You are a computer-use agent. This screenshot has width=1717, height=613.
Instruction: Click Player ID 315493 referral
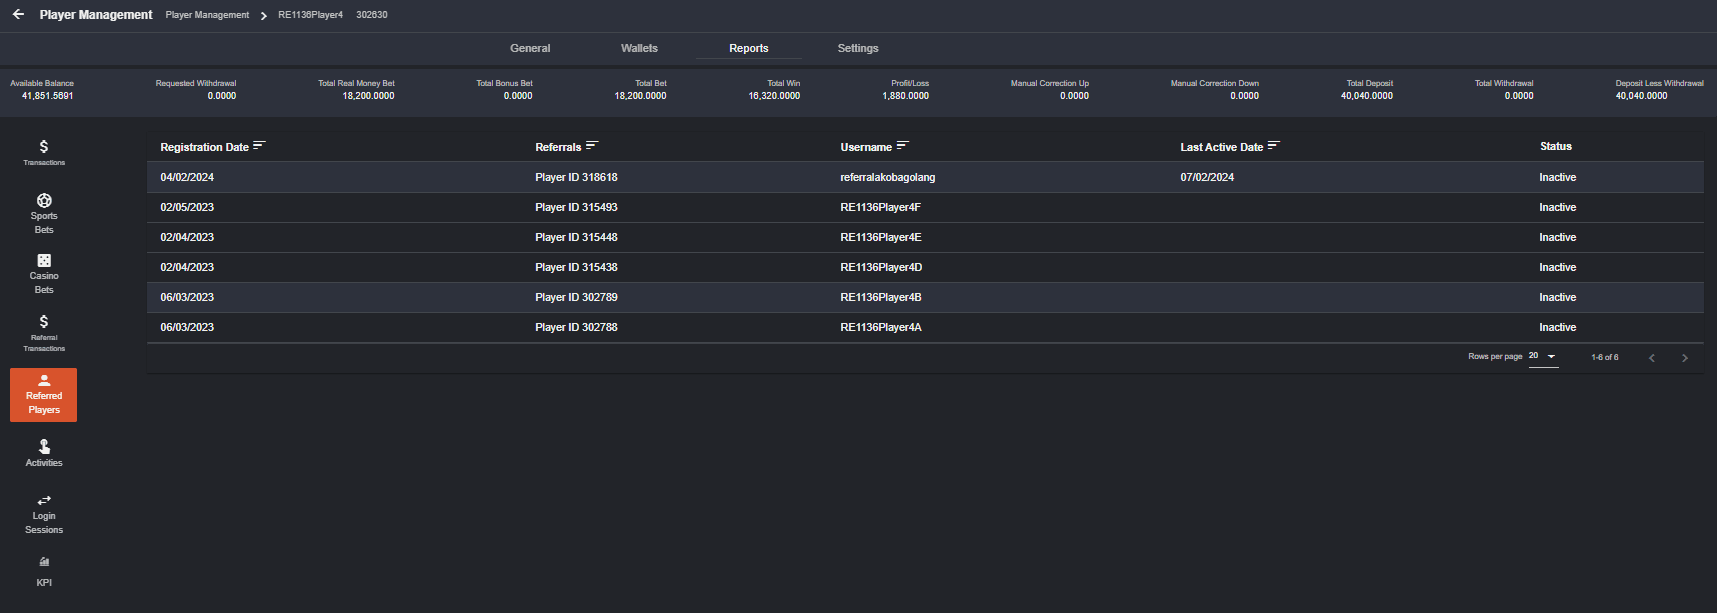[x=576, y=207]
